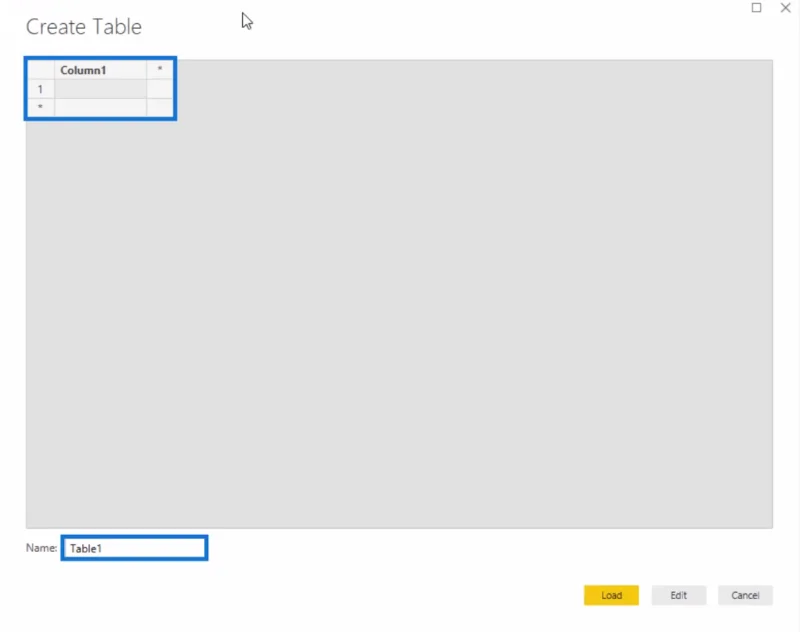800x632 pixels.
Task: Click the new-row cell under asterisk column
Action: pos(160,107)
